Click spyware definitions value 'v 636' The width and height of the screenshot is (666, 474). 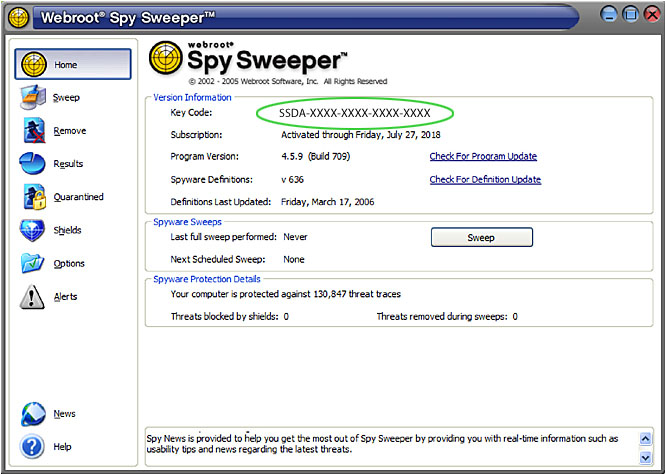292,179
